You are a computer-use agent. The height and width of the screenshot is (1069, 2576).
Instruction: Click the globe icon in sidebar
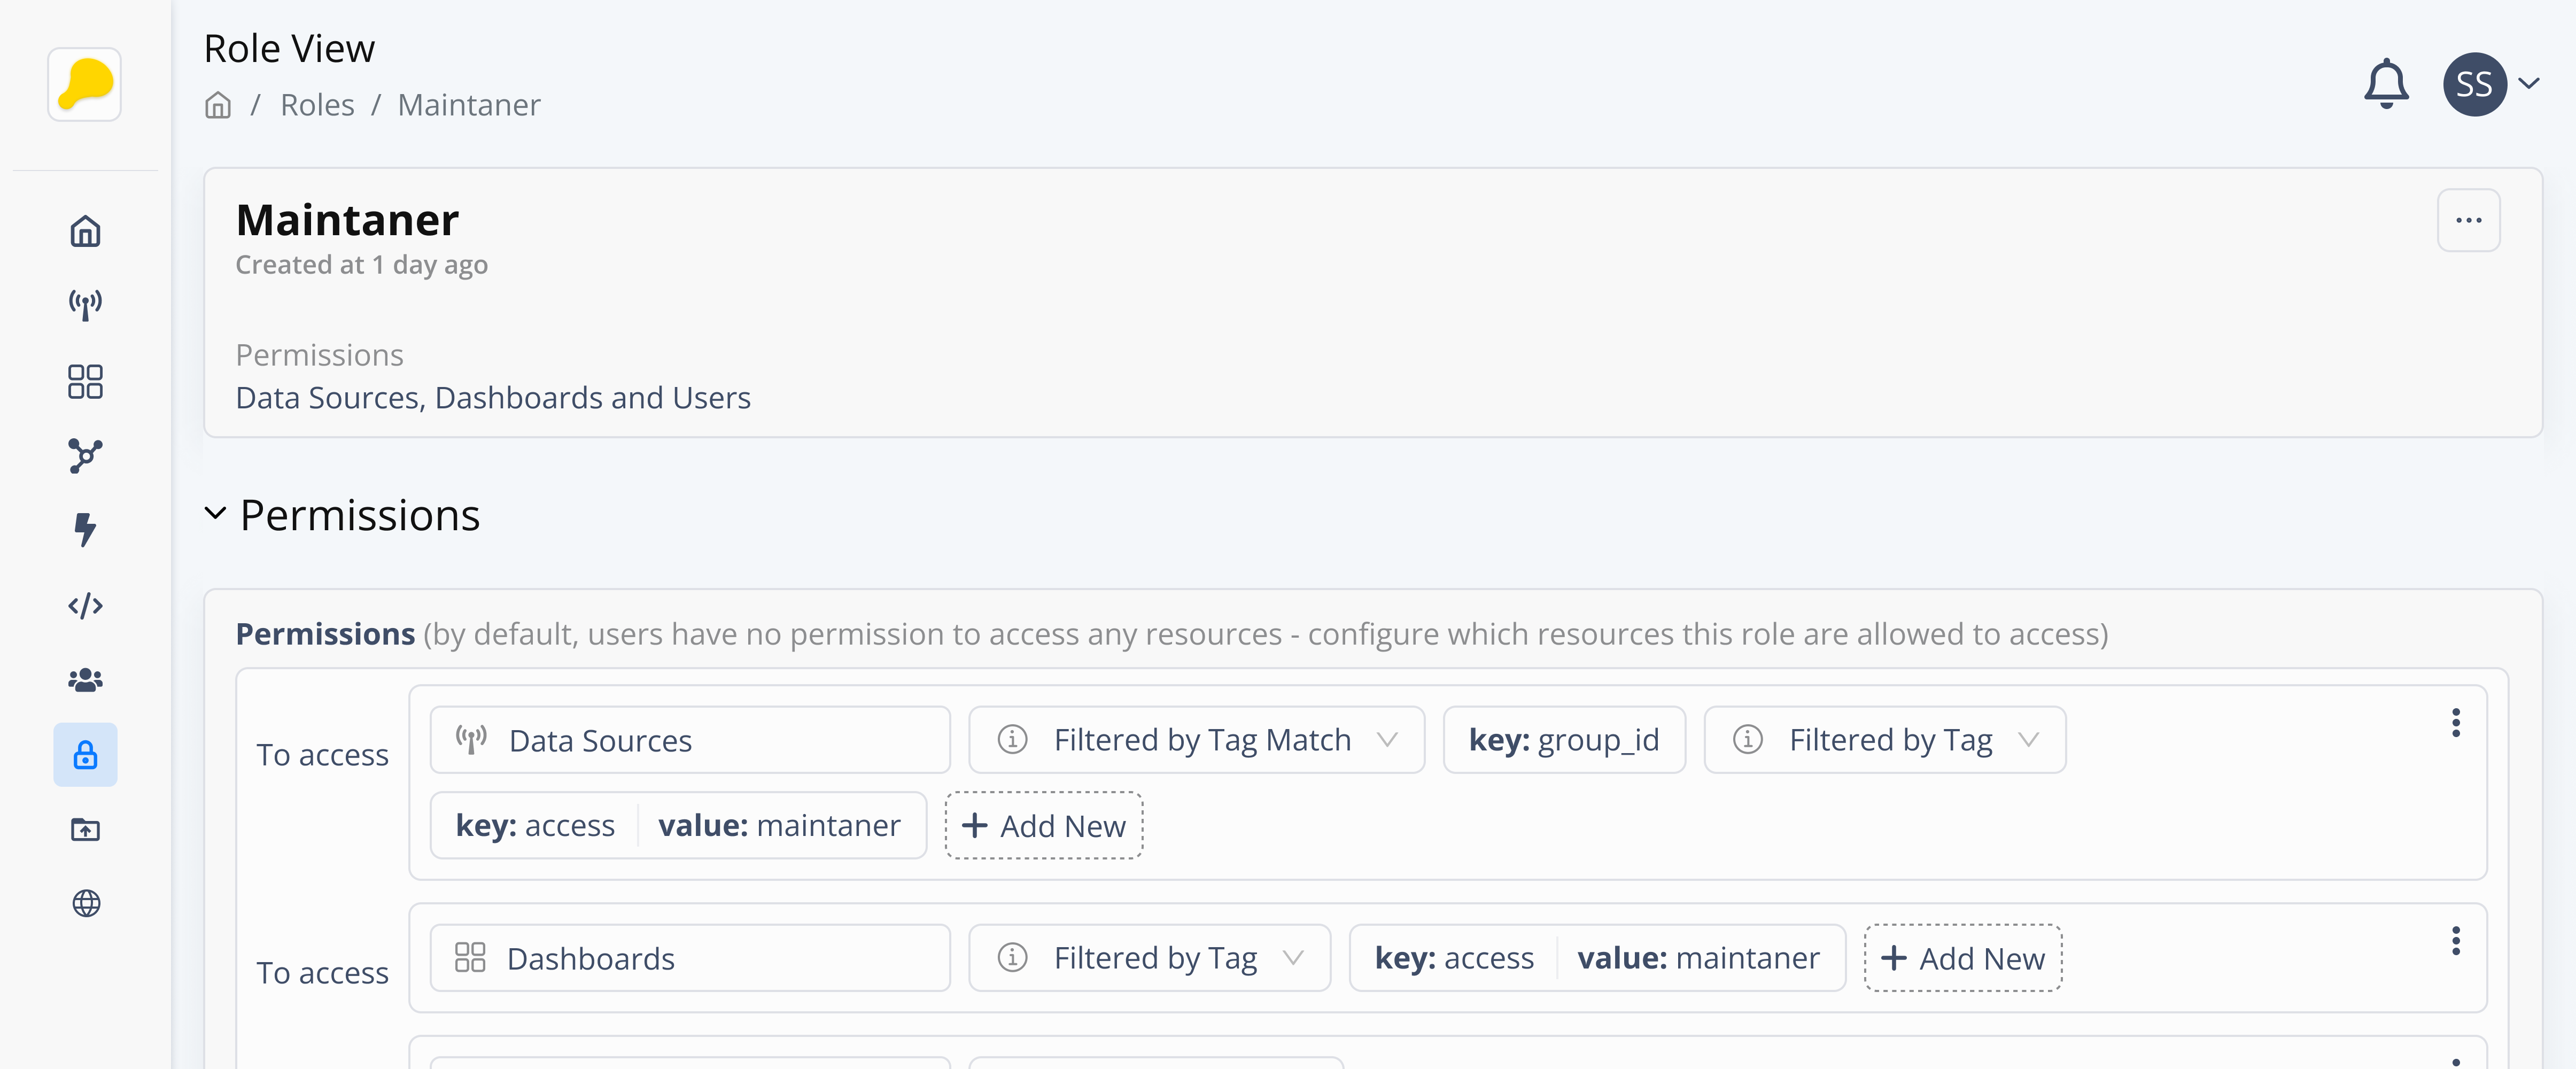coord(86,903)
